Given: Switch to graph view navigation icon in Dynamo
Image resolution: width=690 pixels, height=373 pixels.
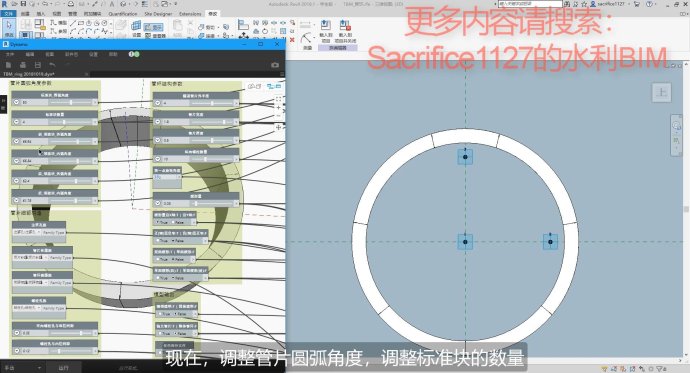Looking at the screenshot, I should pos(270,86).
